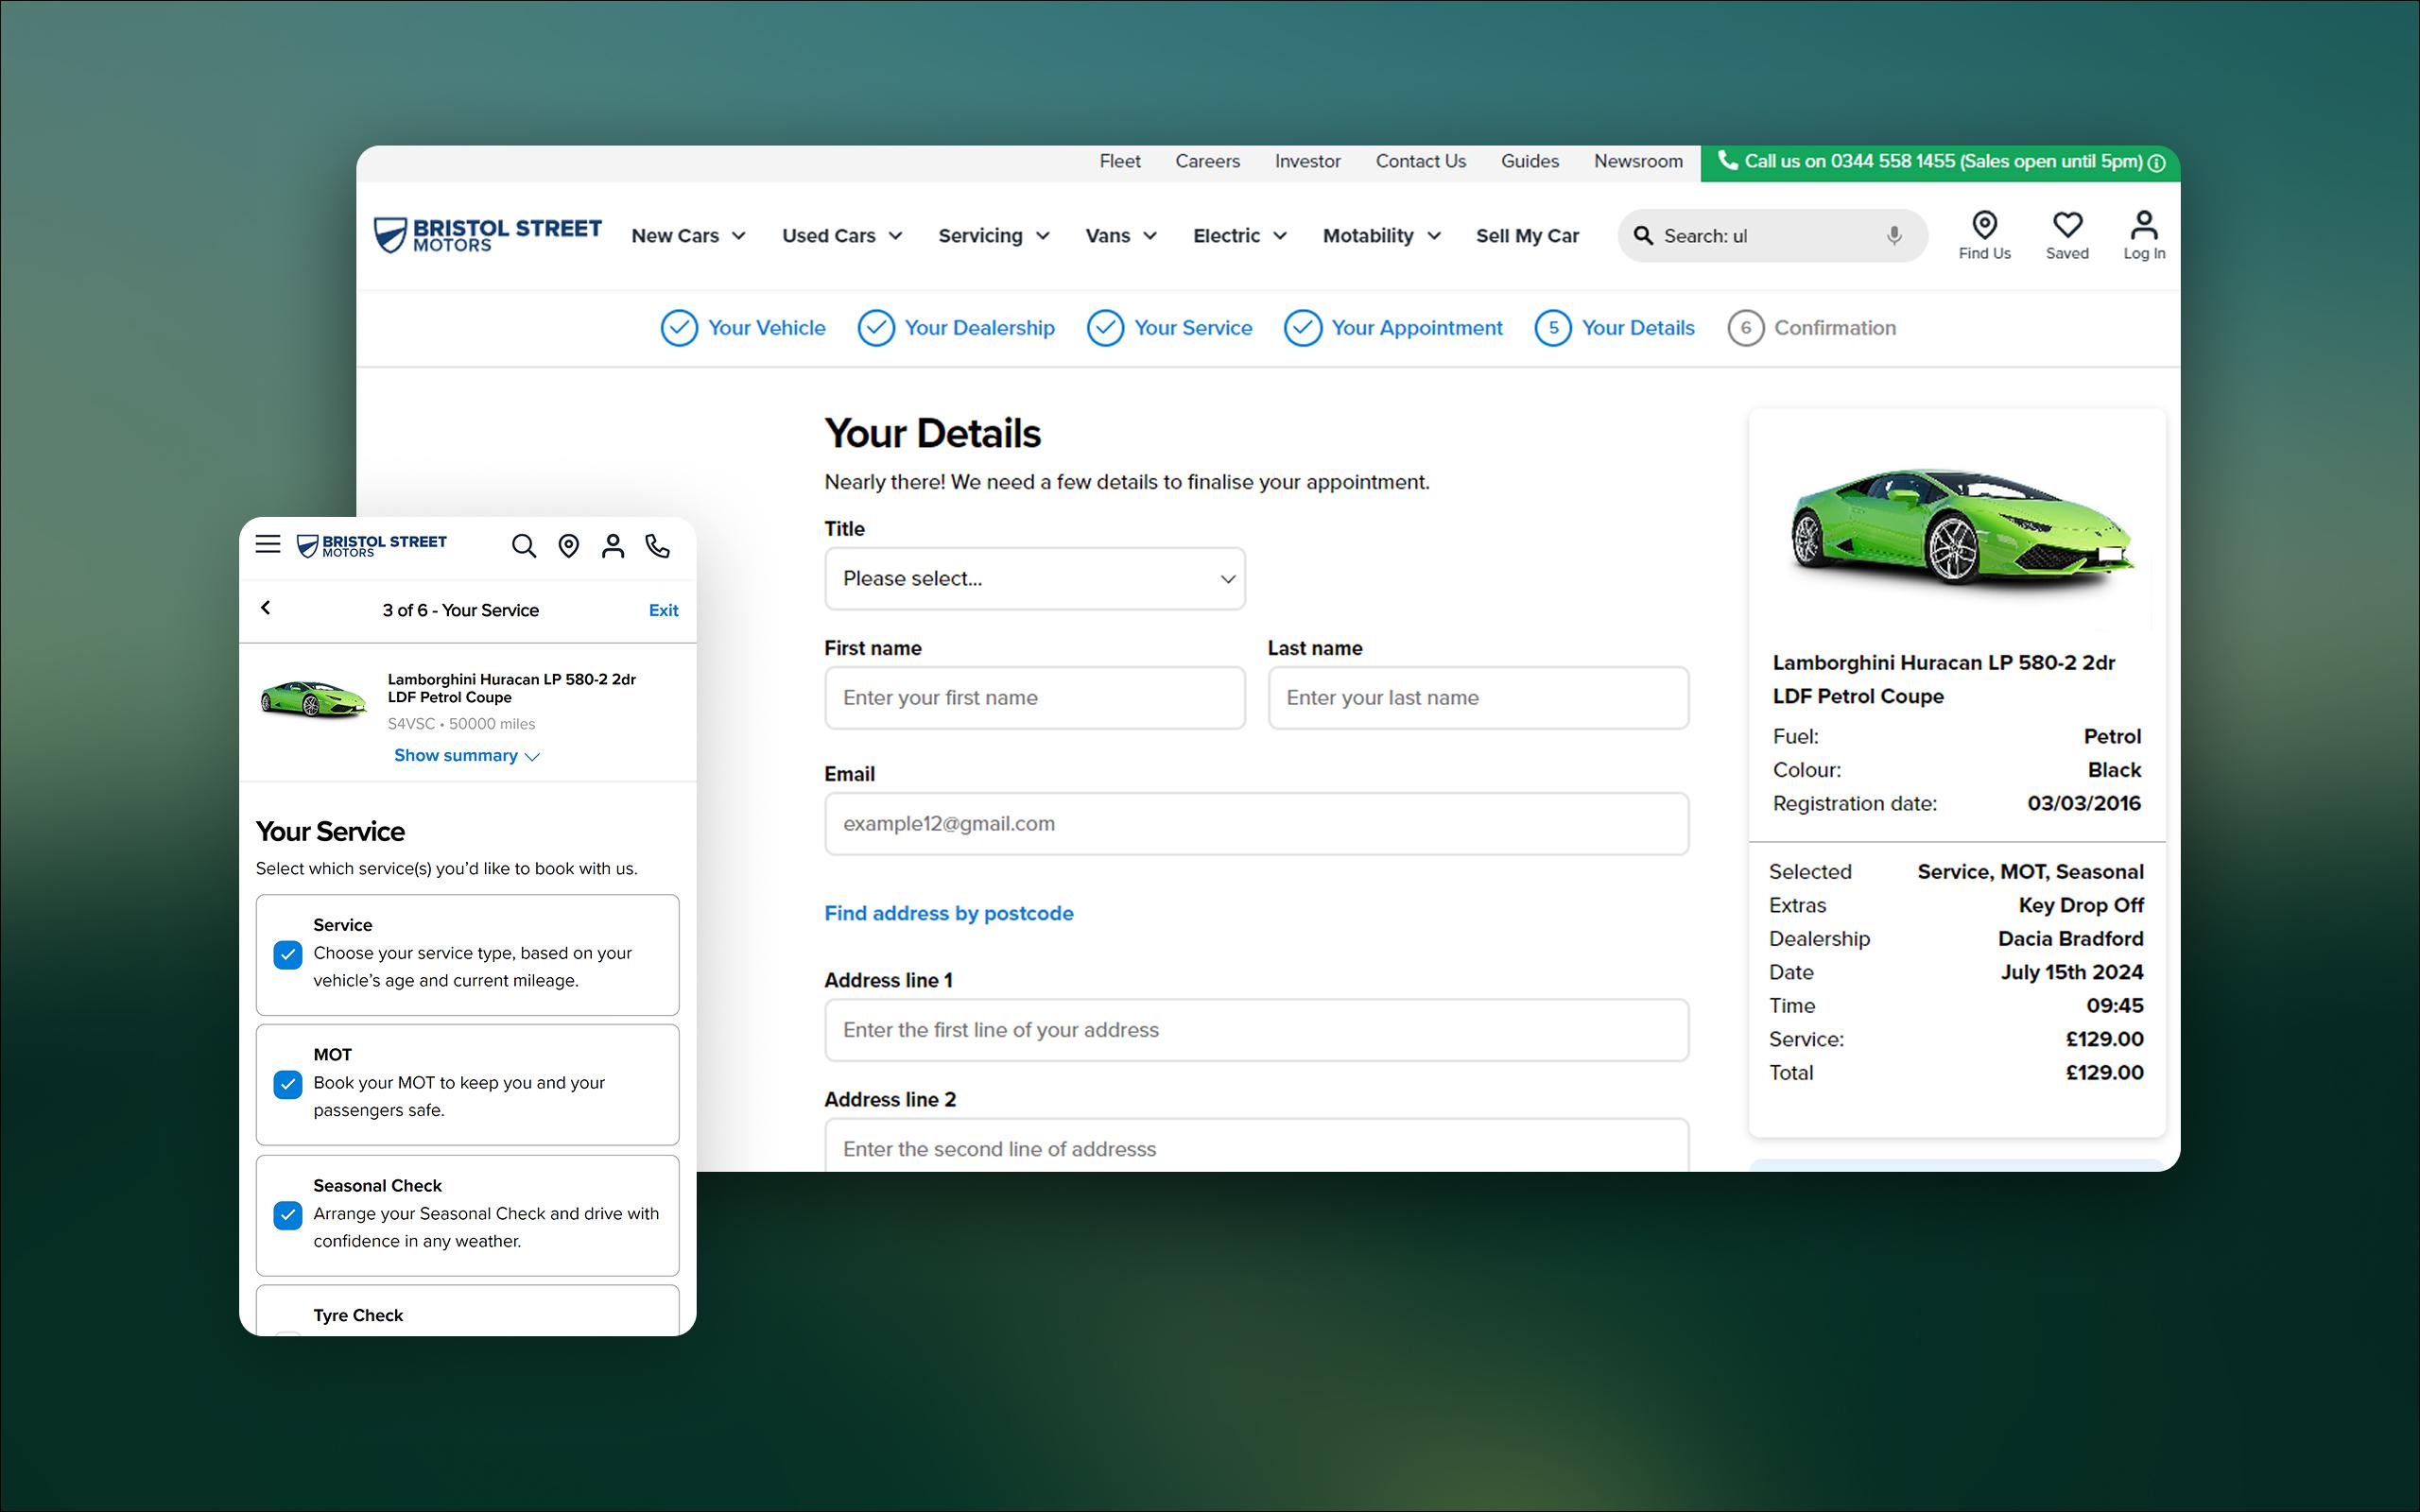Expand the Servicing navigation dropdown
The height and width of the screenshot is (1512, 2420).
click(993, 236)
